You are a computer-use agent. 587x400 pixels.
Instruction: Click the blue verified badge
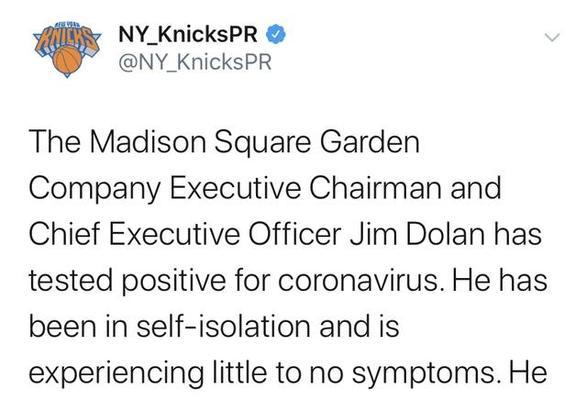[276, 34]
